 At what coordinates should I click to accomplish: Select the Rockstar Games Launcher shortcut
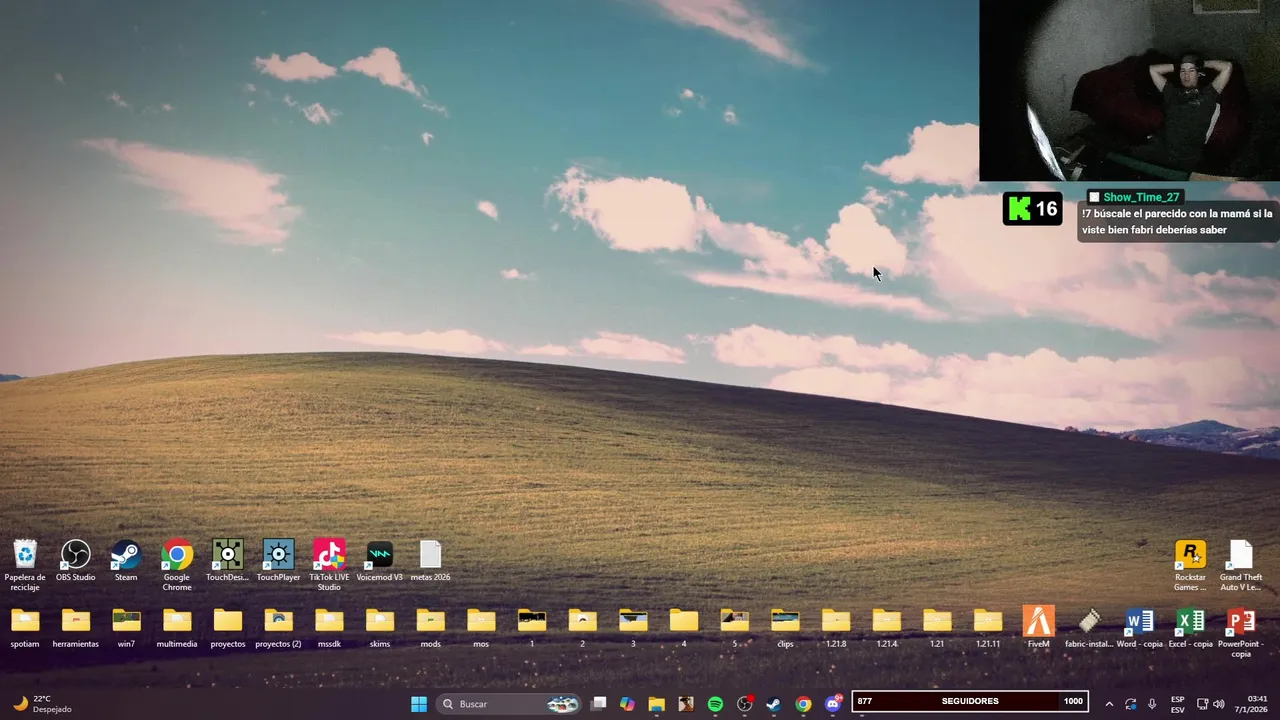(x=1190, y=565)
